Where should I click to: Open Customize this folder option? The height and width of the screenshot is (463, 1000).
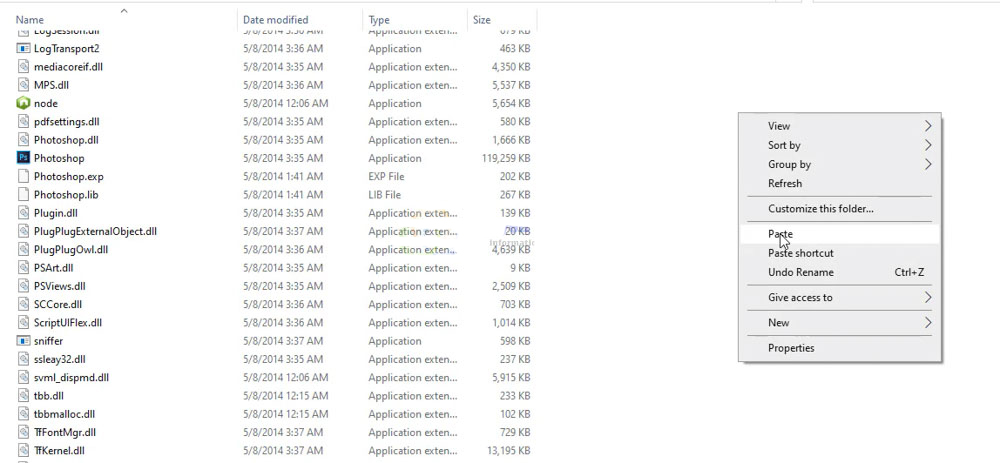[840, 209]
